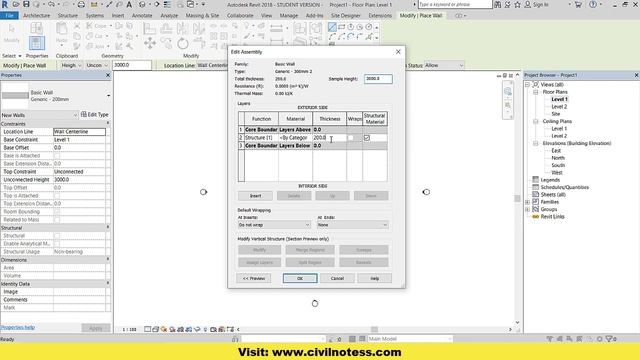Viewport: 640px width, 360px height.
Task: Click the Open file icon in quick access toolbar
Action: [16, 4]
